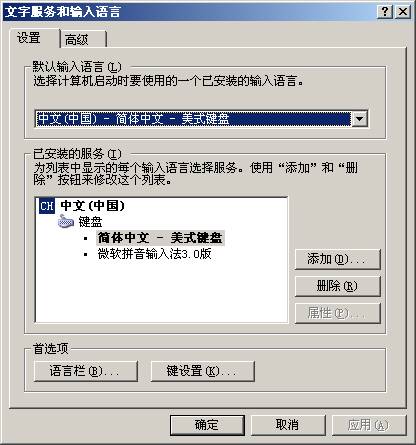Open 键设置(K)... dialog
Viewport: 416px width, 445px height.
pyautogui.click(x=203, y=371)
